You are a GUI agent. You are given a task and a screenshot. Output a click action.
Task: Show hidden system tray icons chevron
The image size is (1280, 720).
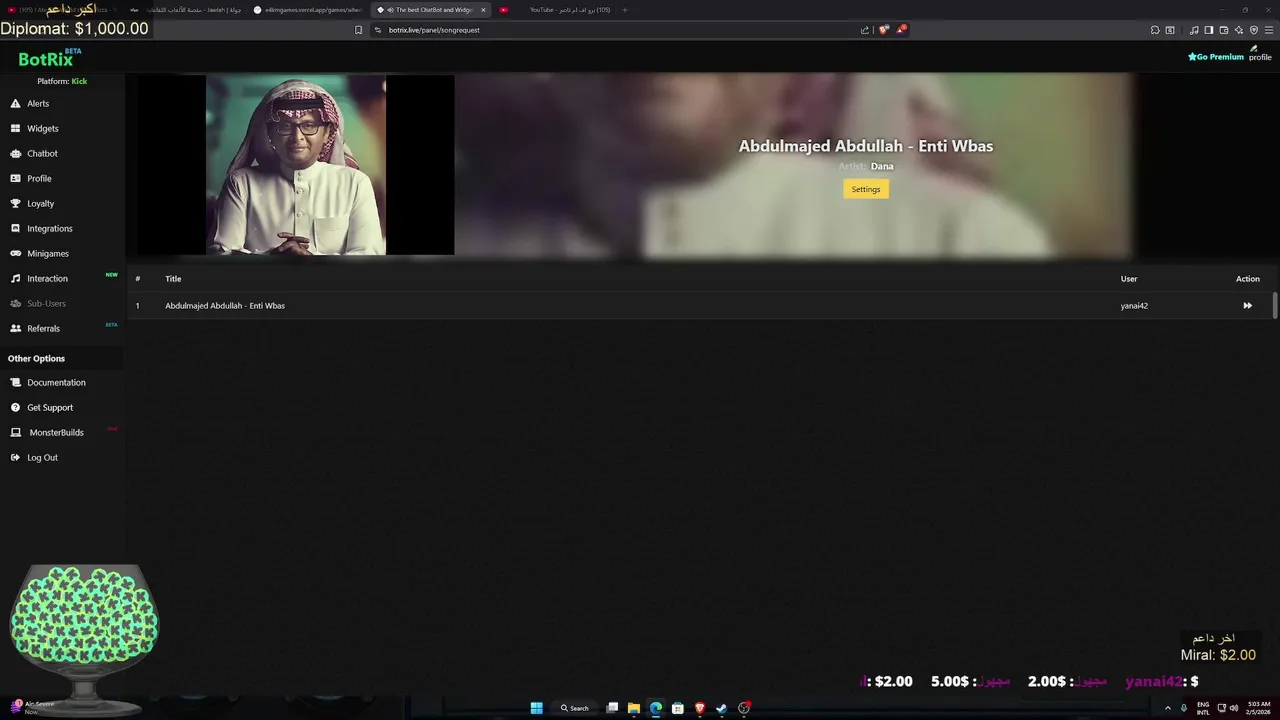coord(1167,708)
